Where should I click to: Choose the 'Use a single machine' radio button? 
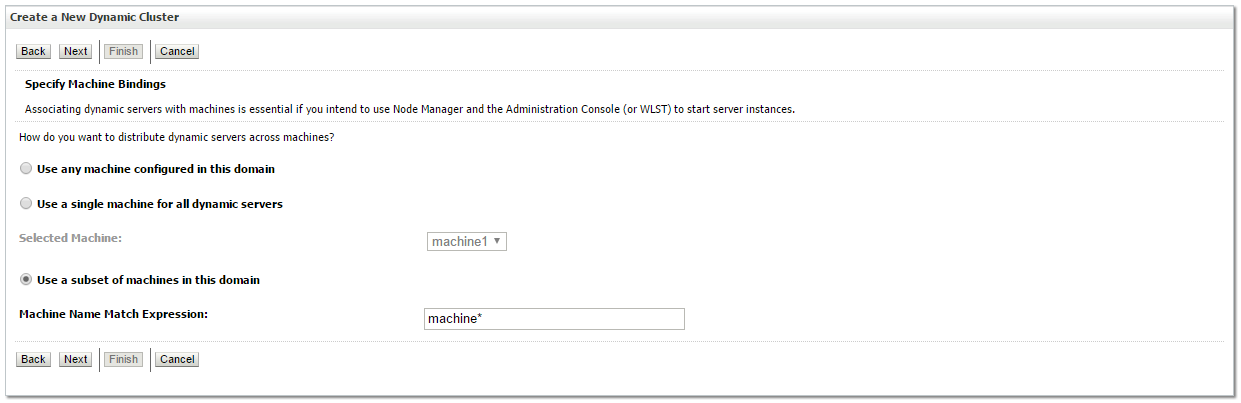26,203
